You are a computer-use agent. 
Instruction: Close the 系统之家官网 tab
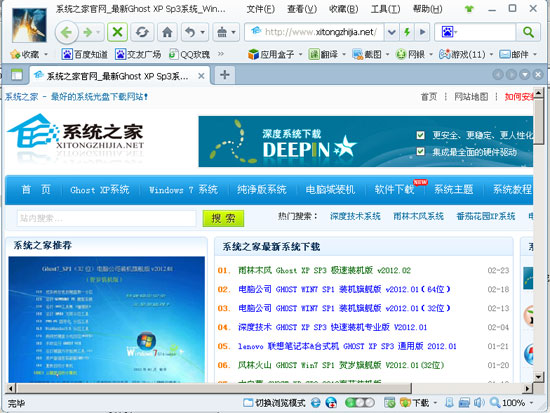click(201, 76)
